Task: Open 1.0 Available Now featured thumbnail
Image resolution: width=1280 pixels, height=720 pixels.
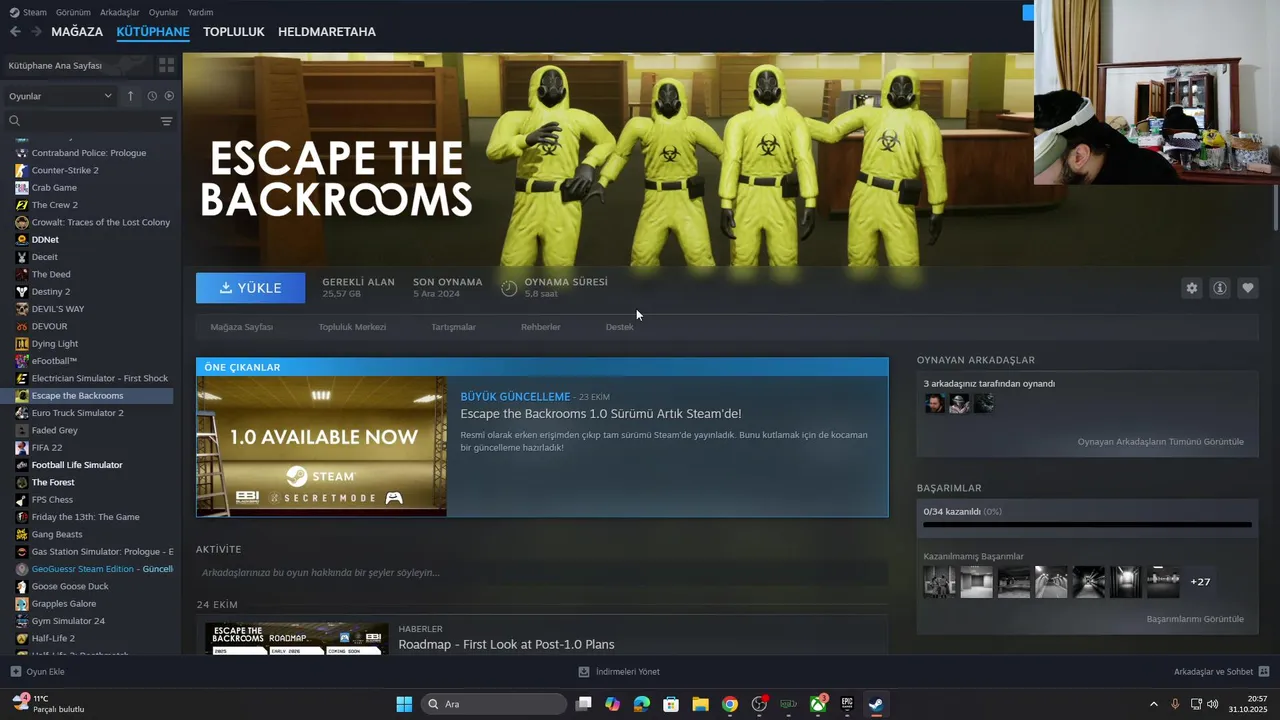Action: (322, 446)
